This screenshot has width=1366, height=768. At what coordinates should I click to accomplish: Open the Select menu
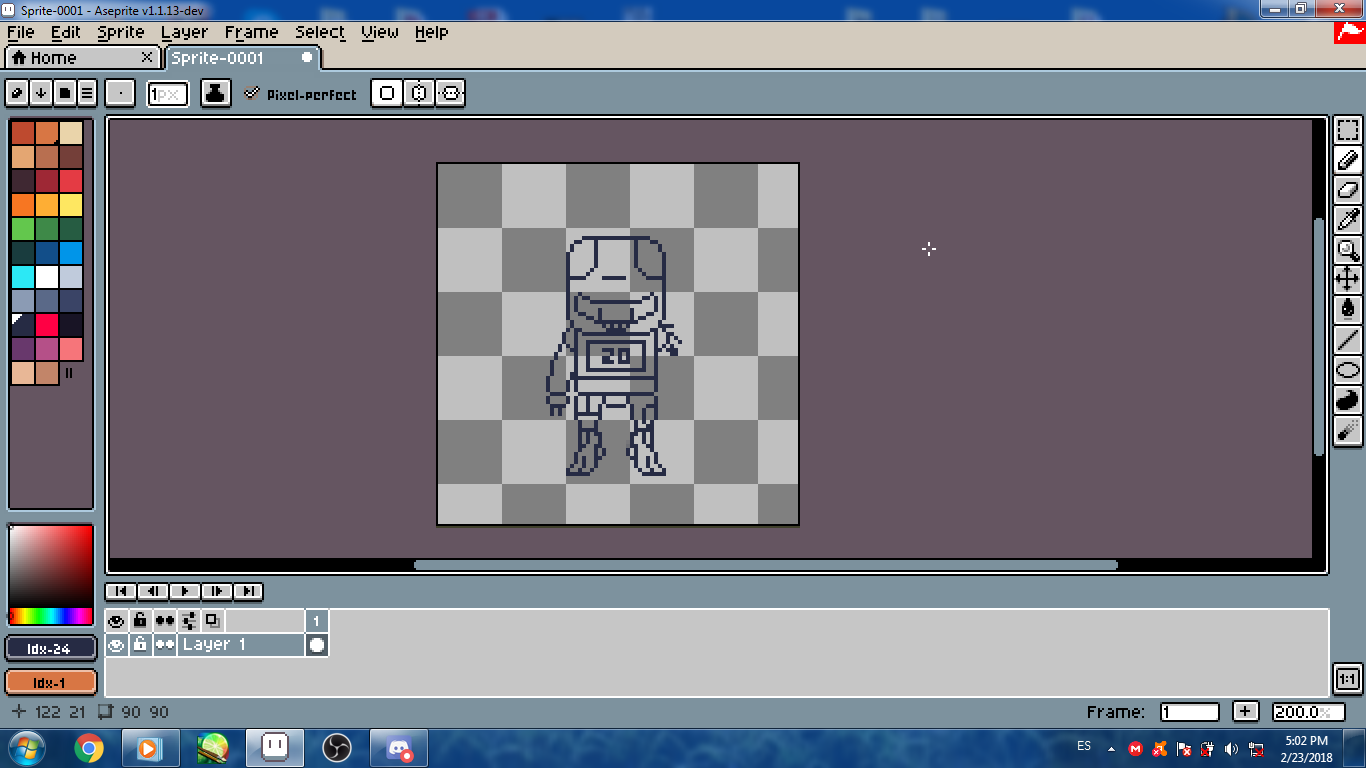pos(320,32)
